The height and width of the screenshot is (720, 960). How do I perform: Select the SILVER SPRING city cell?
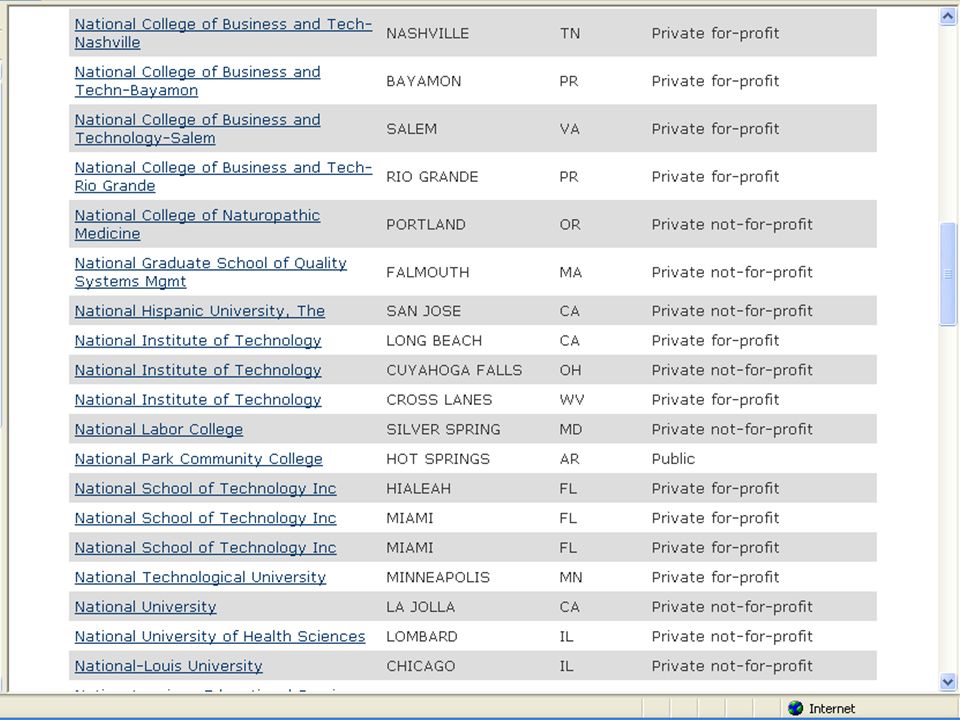tap(443, 429)
